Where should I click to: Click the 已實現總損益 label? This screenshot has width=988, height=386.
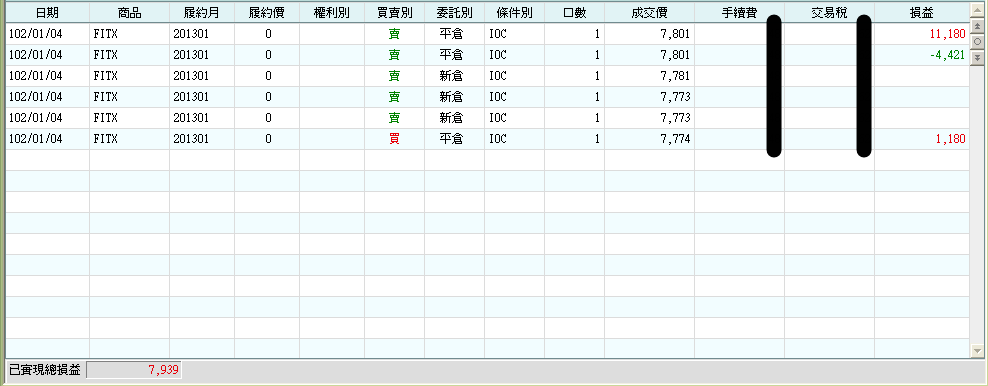[44, 370]
